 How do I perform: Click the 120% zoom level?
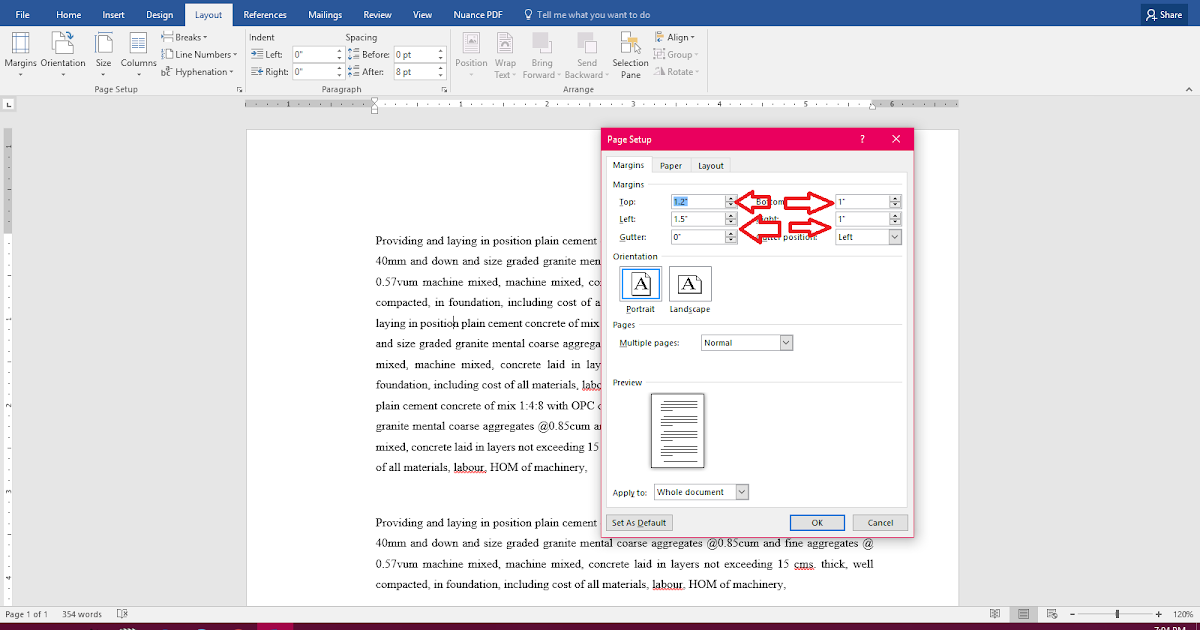[x=1185, y=614]
